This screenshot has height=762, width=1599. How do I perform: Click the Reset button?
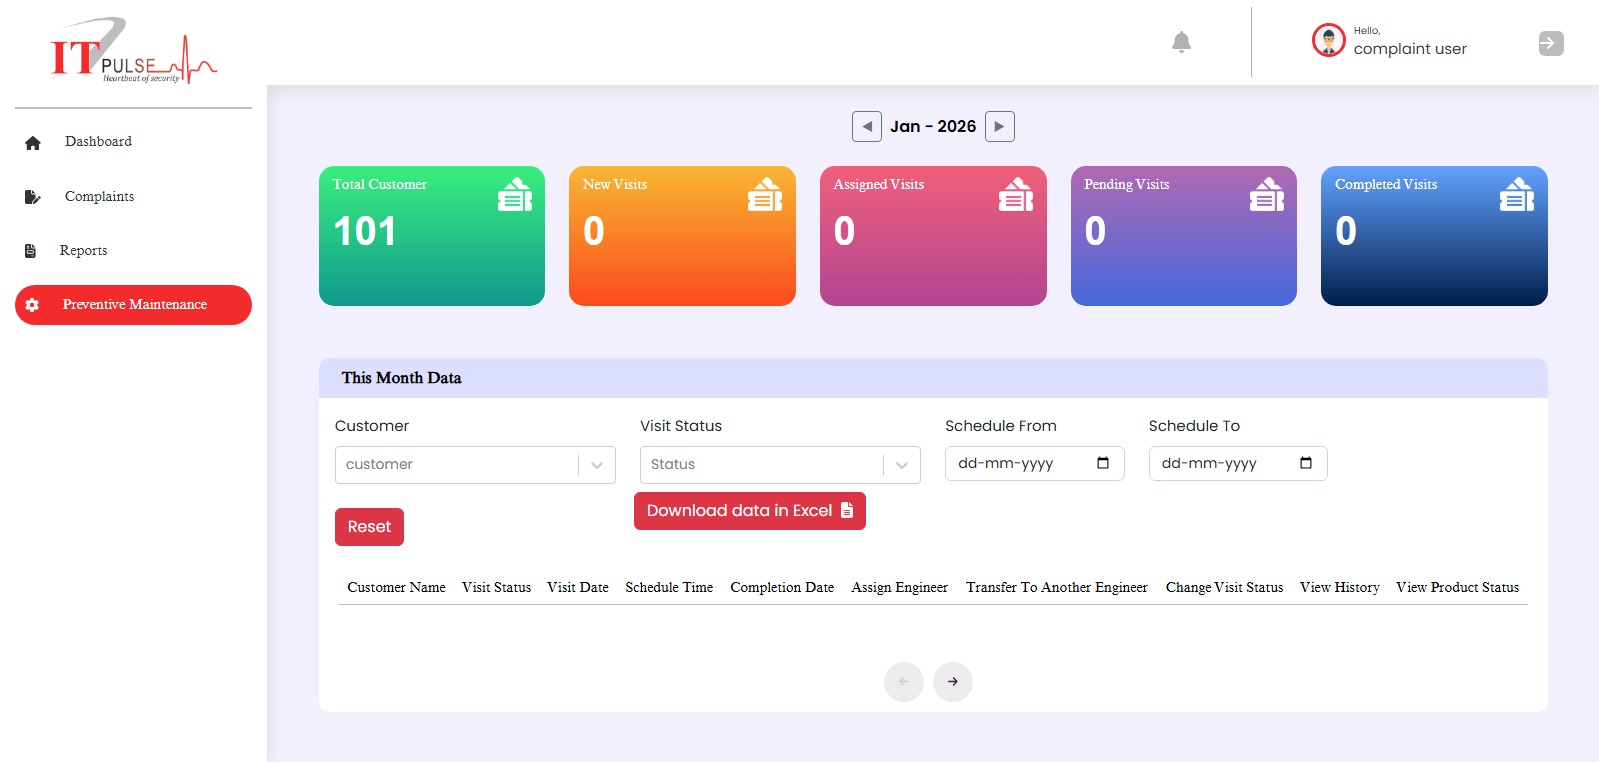pyautogui.click(x=369, y=527)
